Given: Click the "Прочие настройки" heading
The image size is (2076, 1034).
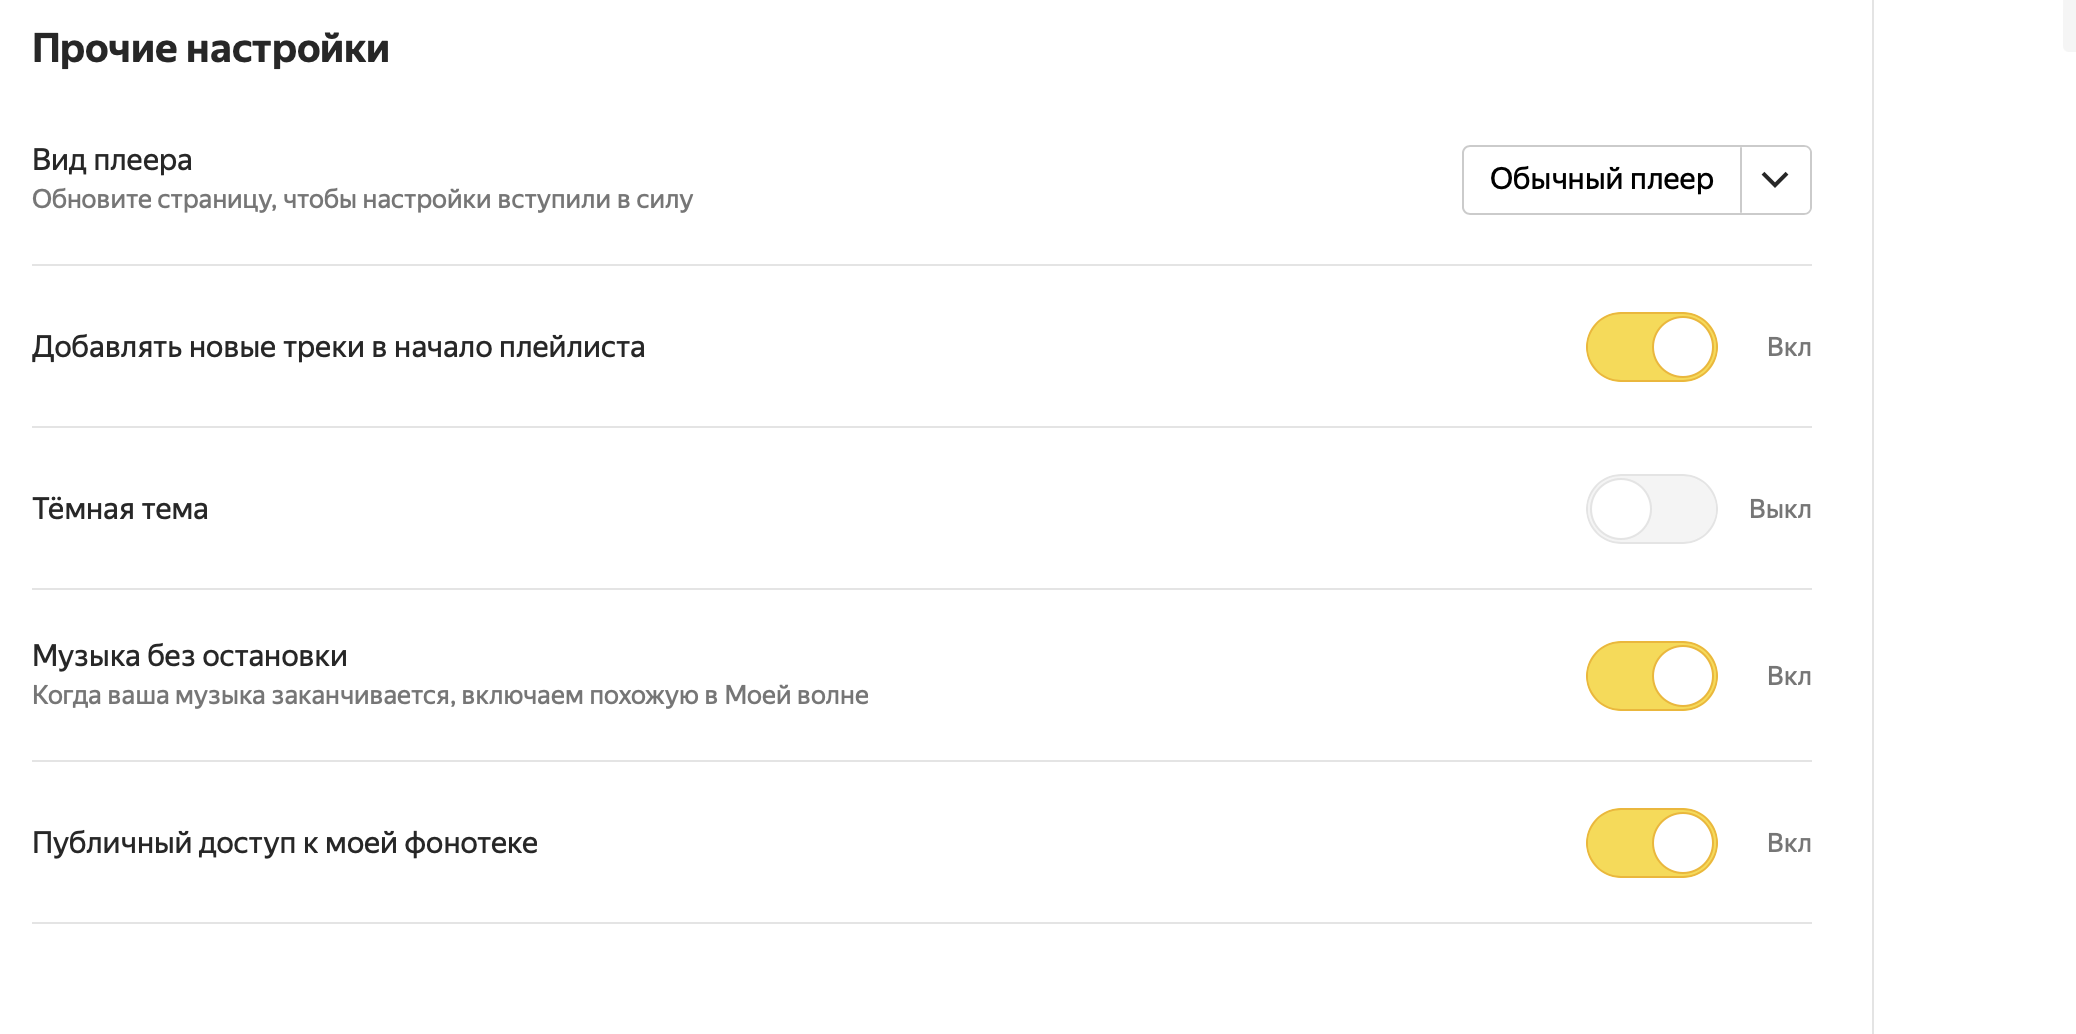Looking at the screenshot, I should tap(211, 48).
